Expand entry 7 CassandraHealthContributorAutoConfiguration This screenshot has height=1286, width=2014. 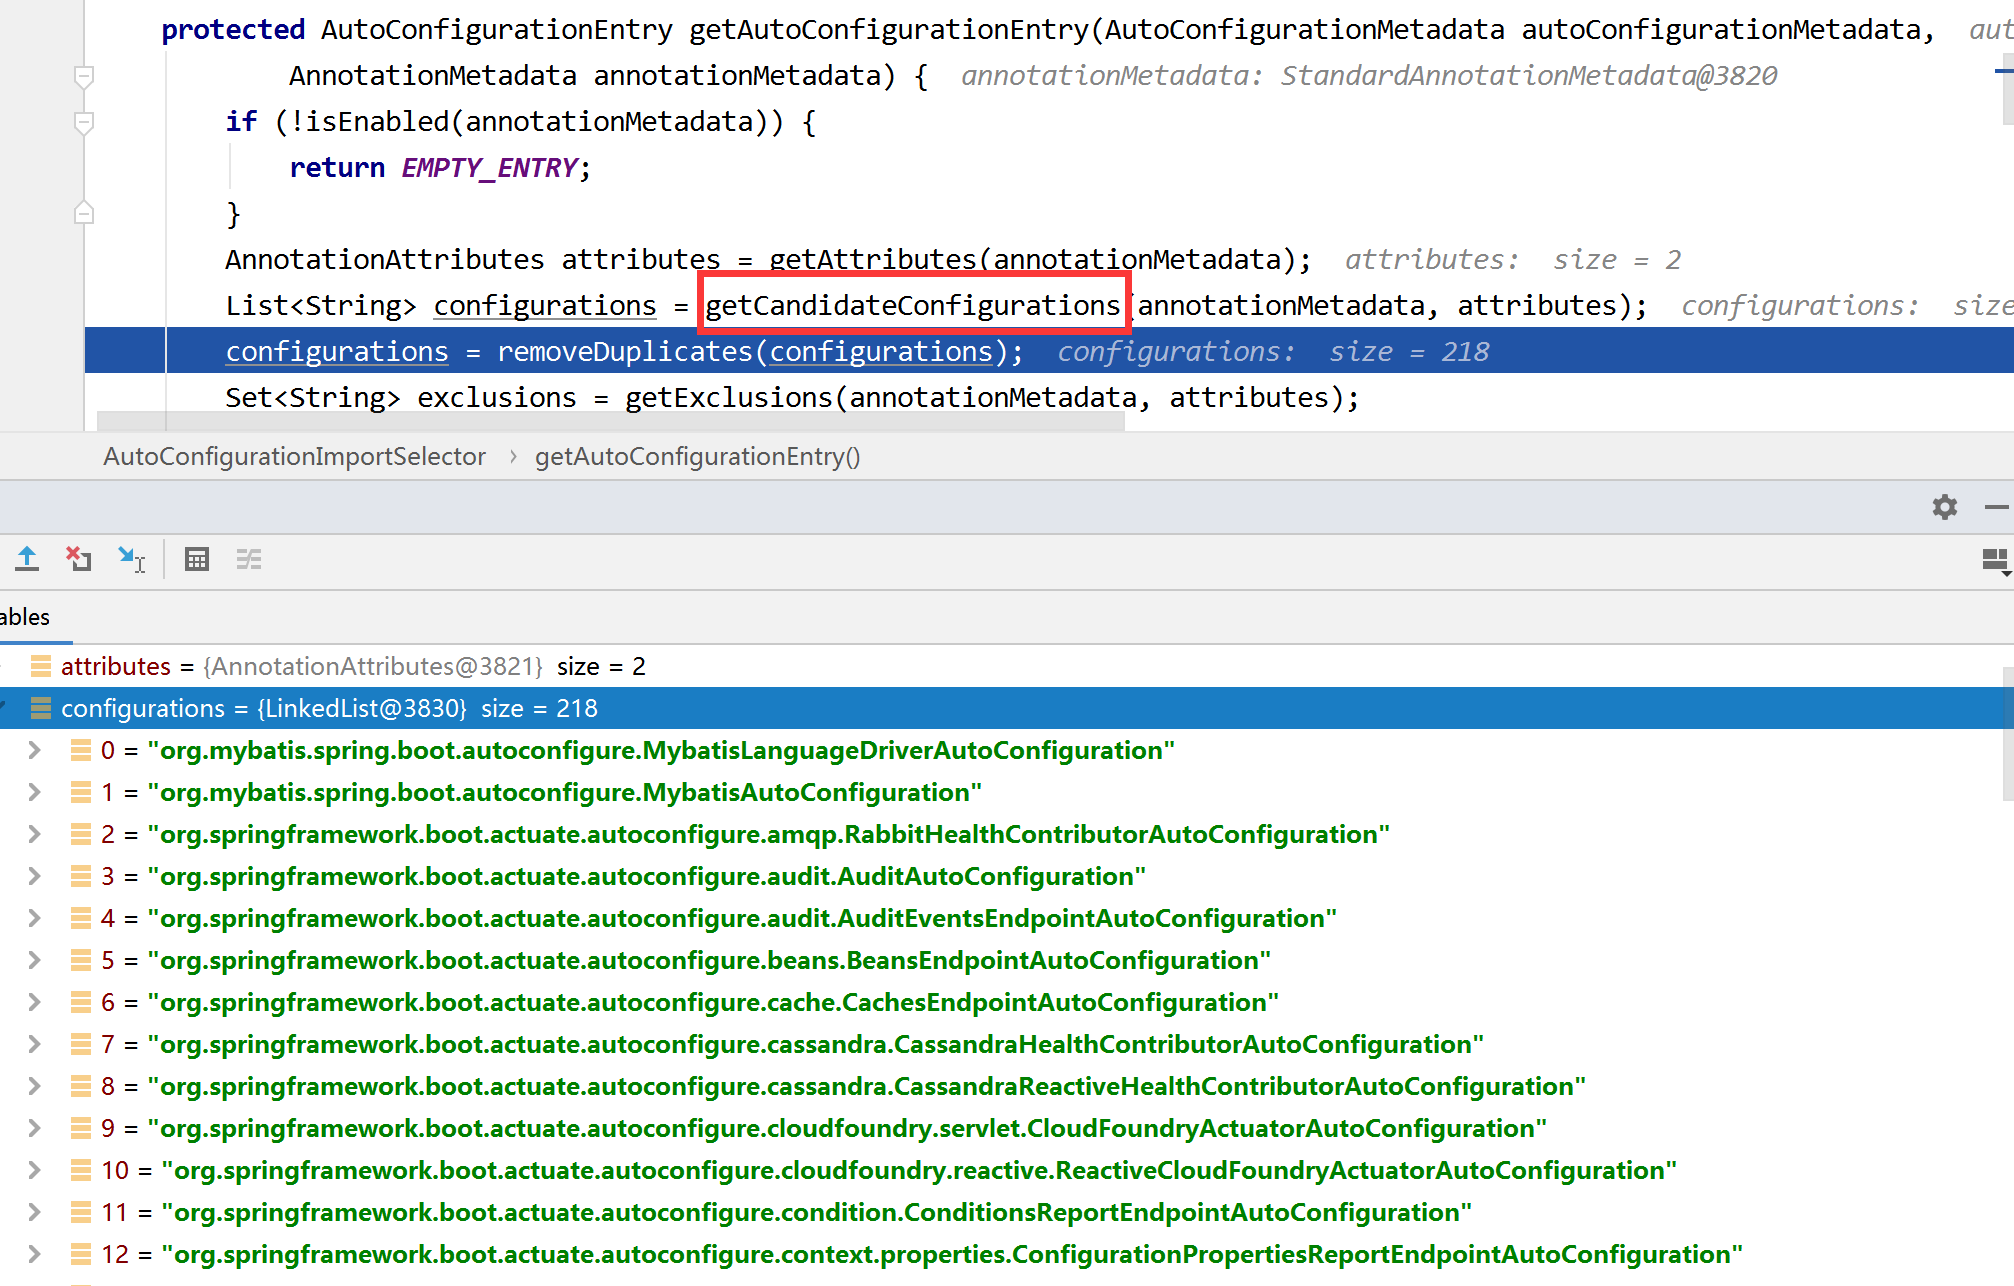pos(34,1044)
